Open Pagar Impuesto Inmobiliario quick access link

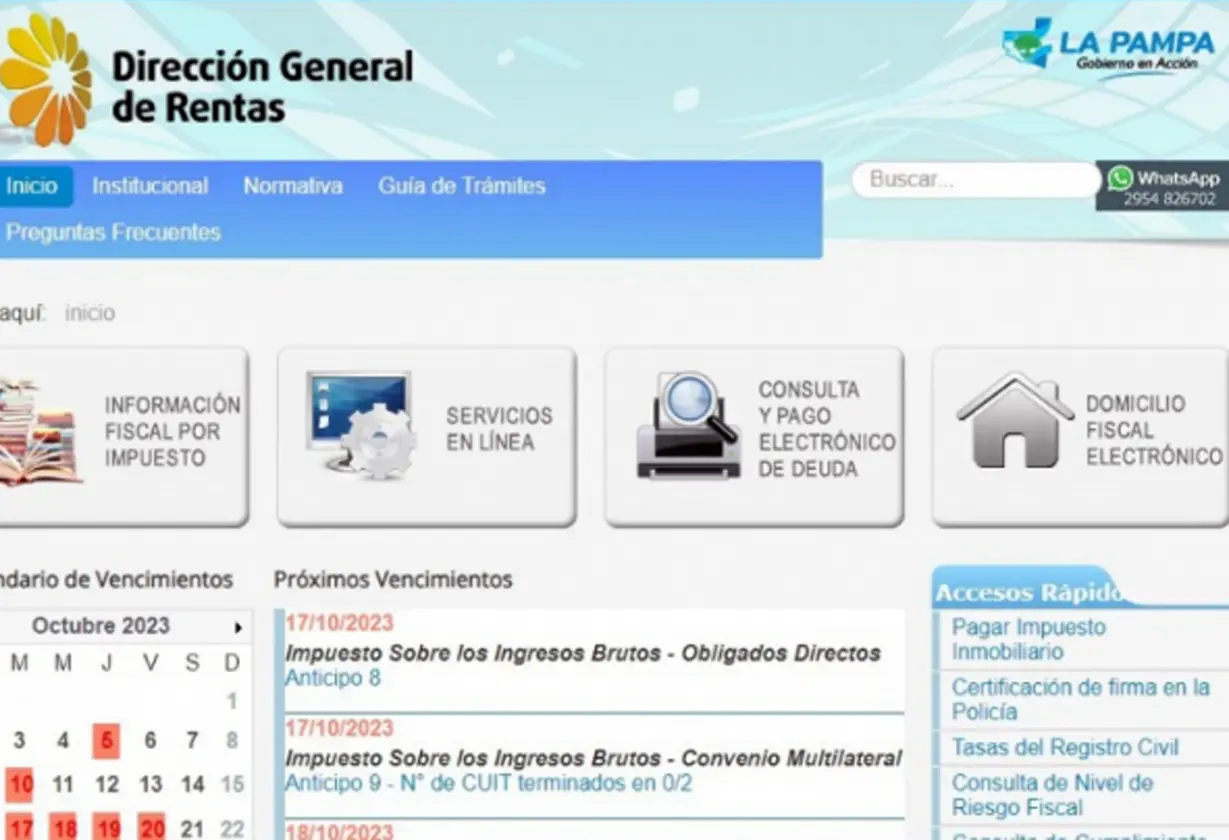pos(1028,639)
